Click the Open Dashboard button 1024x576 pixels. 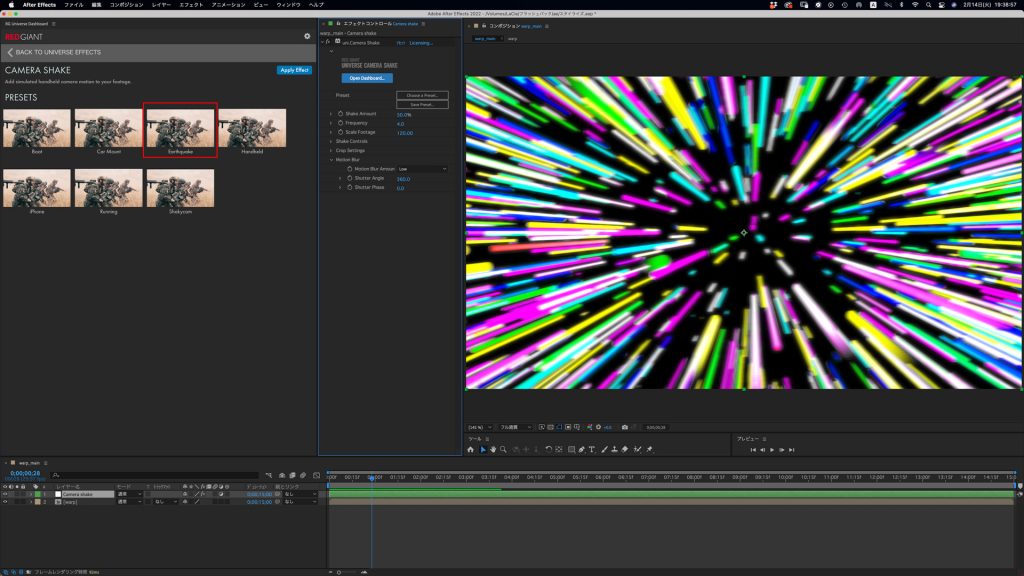point(367,77)
